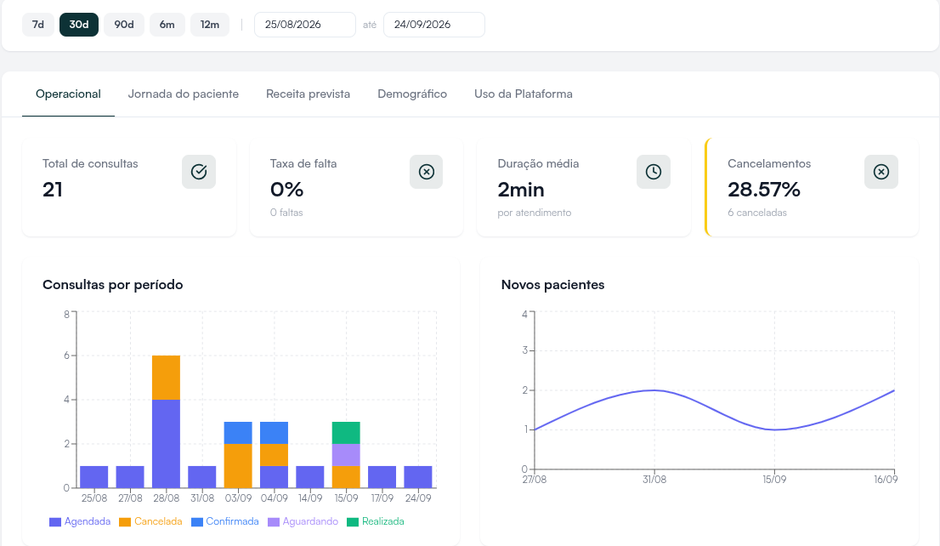
Task: Choose the 90d time range
Action: coord(124,25)
